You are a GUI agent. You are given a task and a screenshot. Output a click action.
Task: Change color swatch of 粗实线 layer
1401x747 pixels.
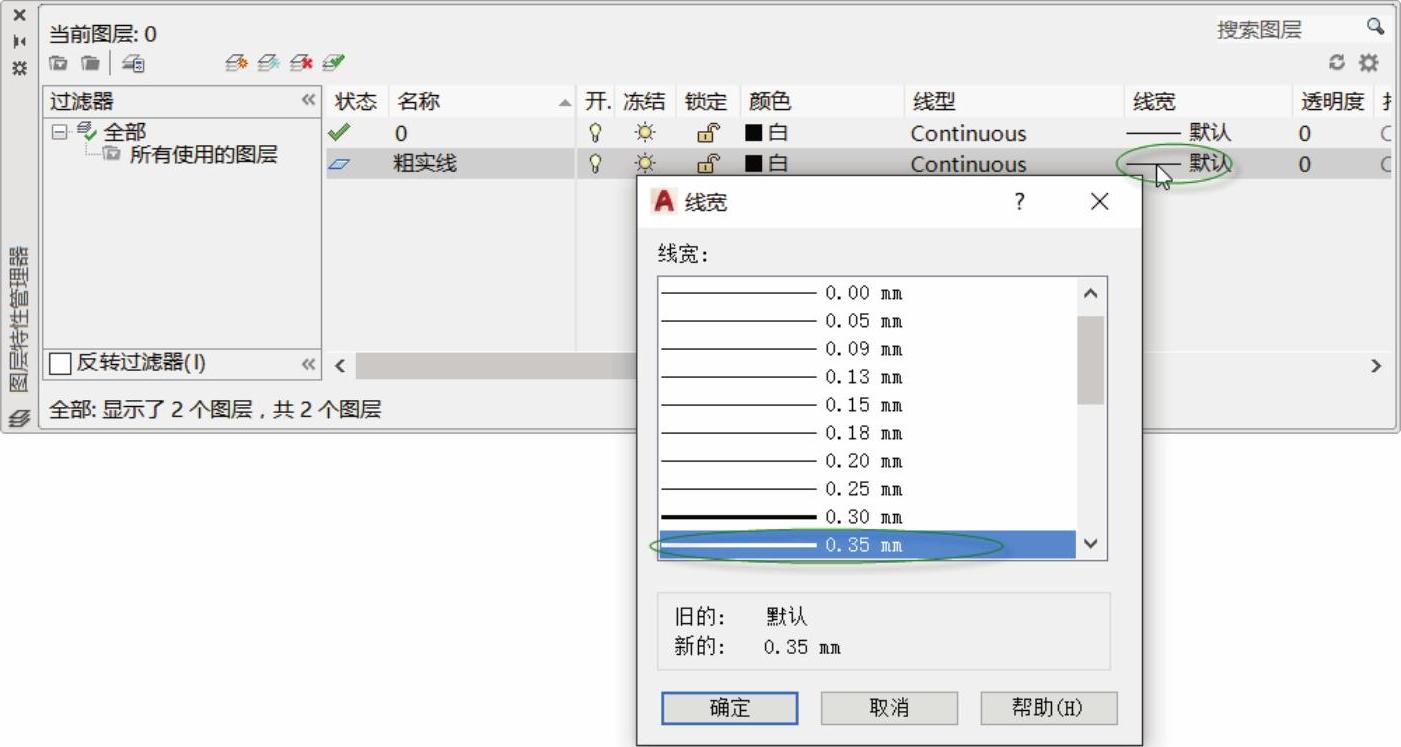tap(754, 164)
